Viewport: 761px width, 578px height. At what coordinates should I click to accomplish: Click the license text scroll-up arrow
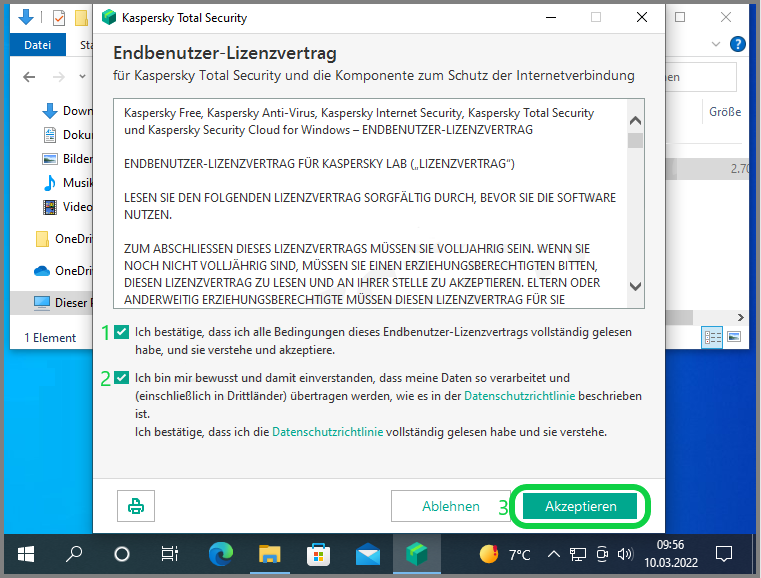pyautogui.click(x=635, y=120)
